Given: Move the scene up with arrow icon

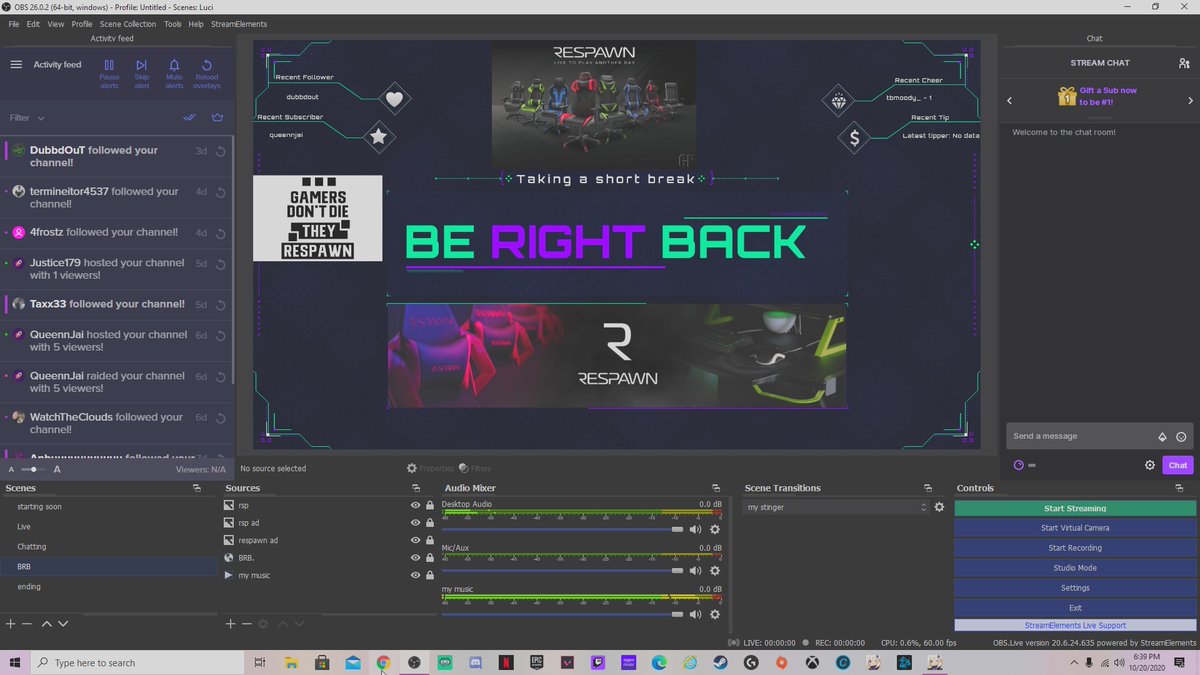Looking at the screenshot, I should (x=46, y=623).
